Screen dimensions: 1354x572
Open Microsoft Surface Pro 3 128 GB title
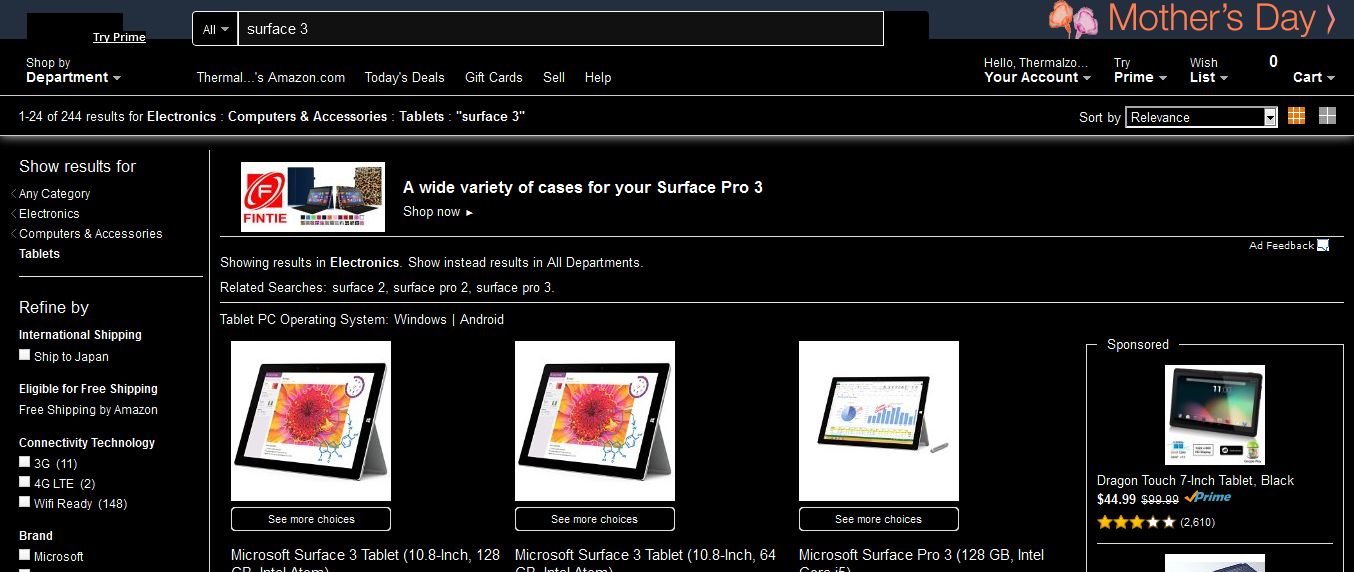[x=922, y=562]
